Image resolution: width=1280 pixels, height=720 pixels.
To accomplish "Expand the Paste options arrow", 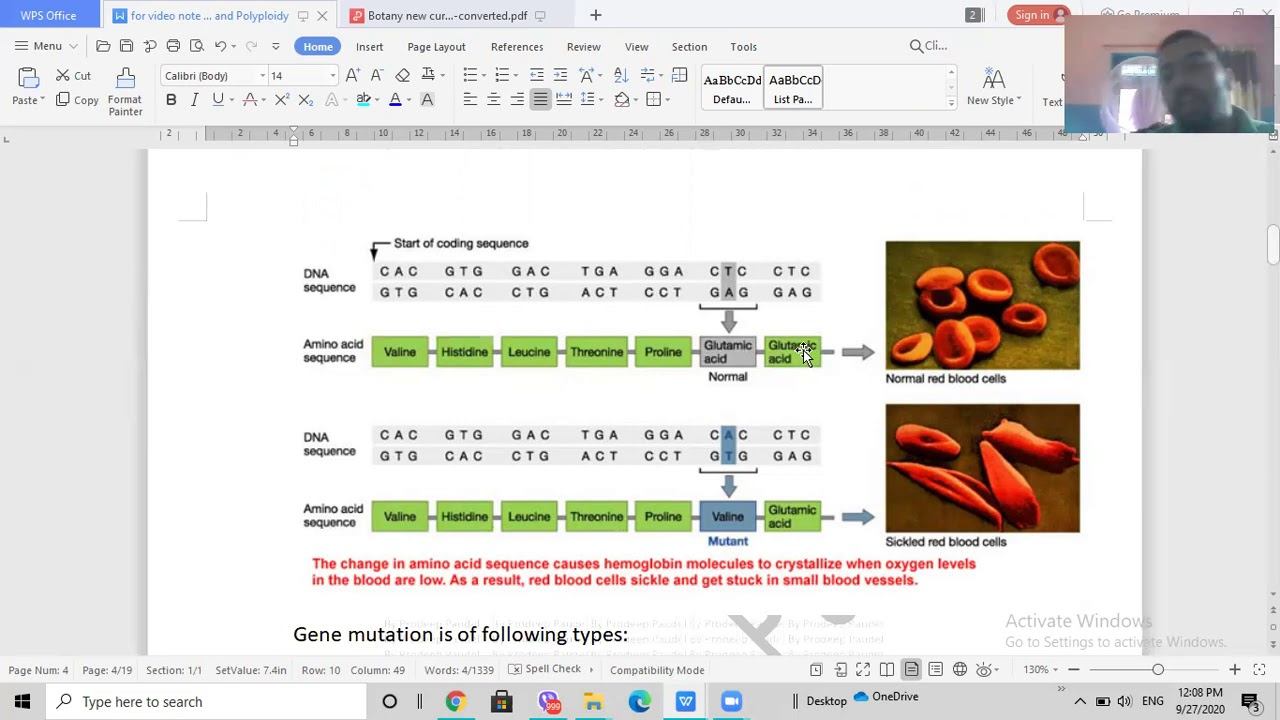I will pyautogui.click(x=42, y=100).
